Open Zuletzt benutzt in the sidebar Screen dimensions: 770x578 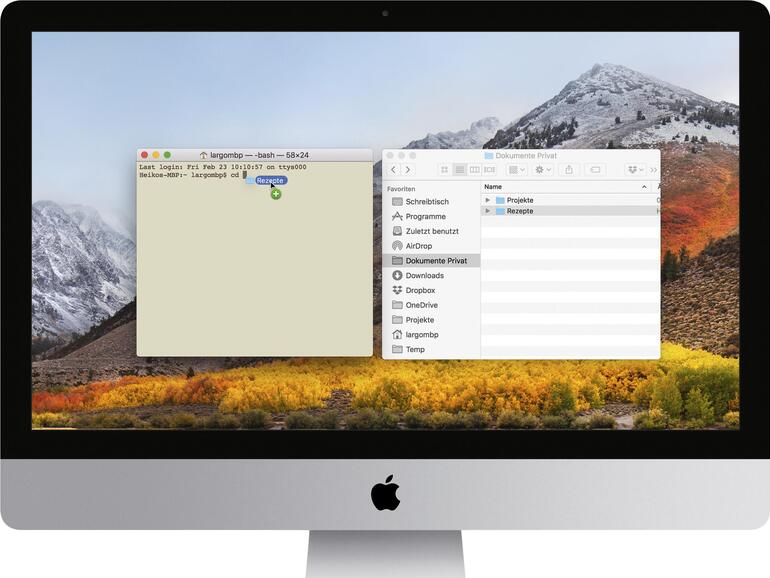tap(431, 231)
